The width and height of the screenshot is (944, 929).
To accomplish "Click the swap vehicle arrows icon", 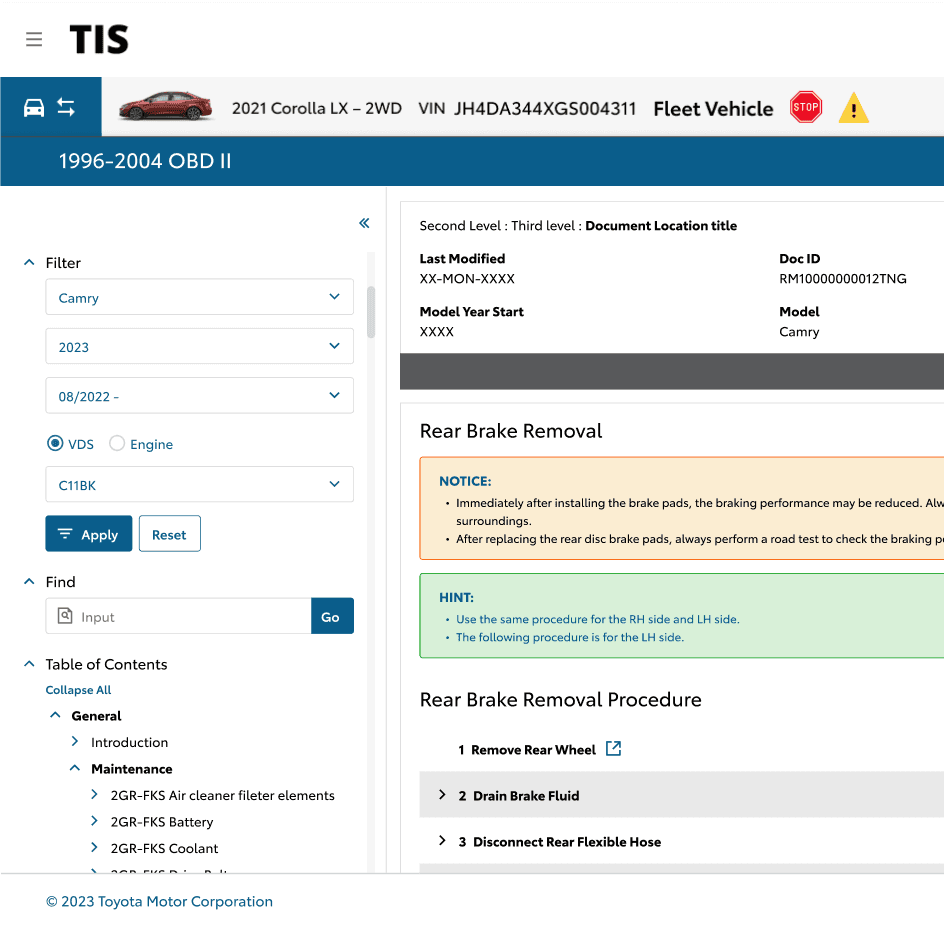I will (66, 108).
